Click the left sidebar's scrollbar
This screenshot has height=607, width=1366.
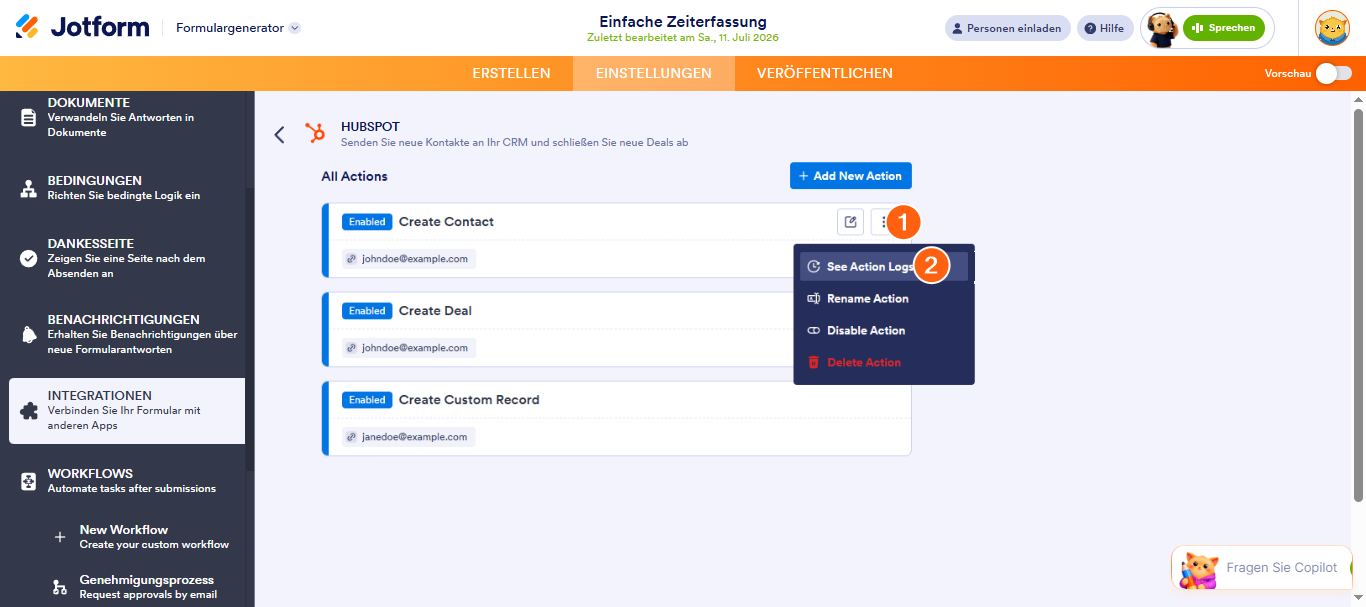click(250, 330)
